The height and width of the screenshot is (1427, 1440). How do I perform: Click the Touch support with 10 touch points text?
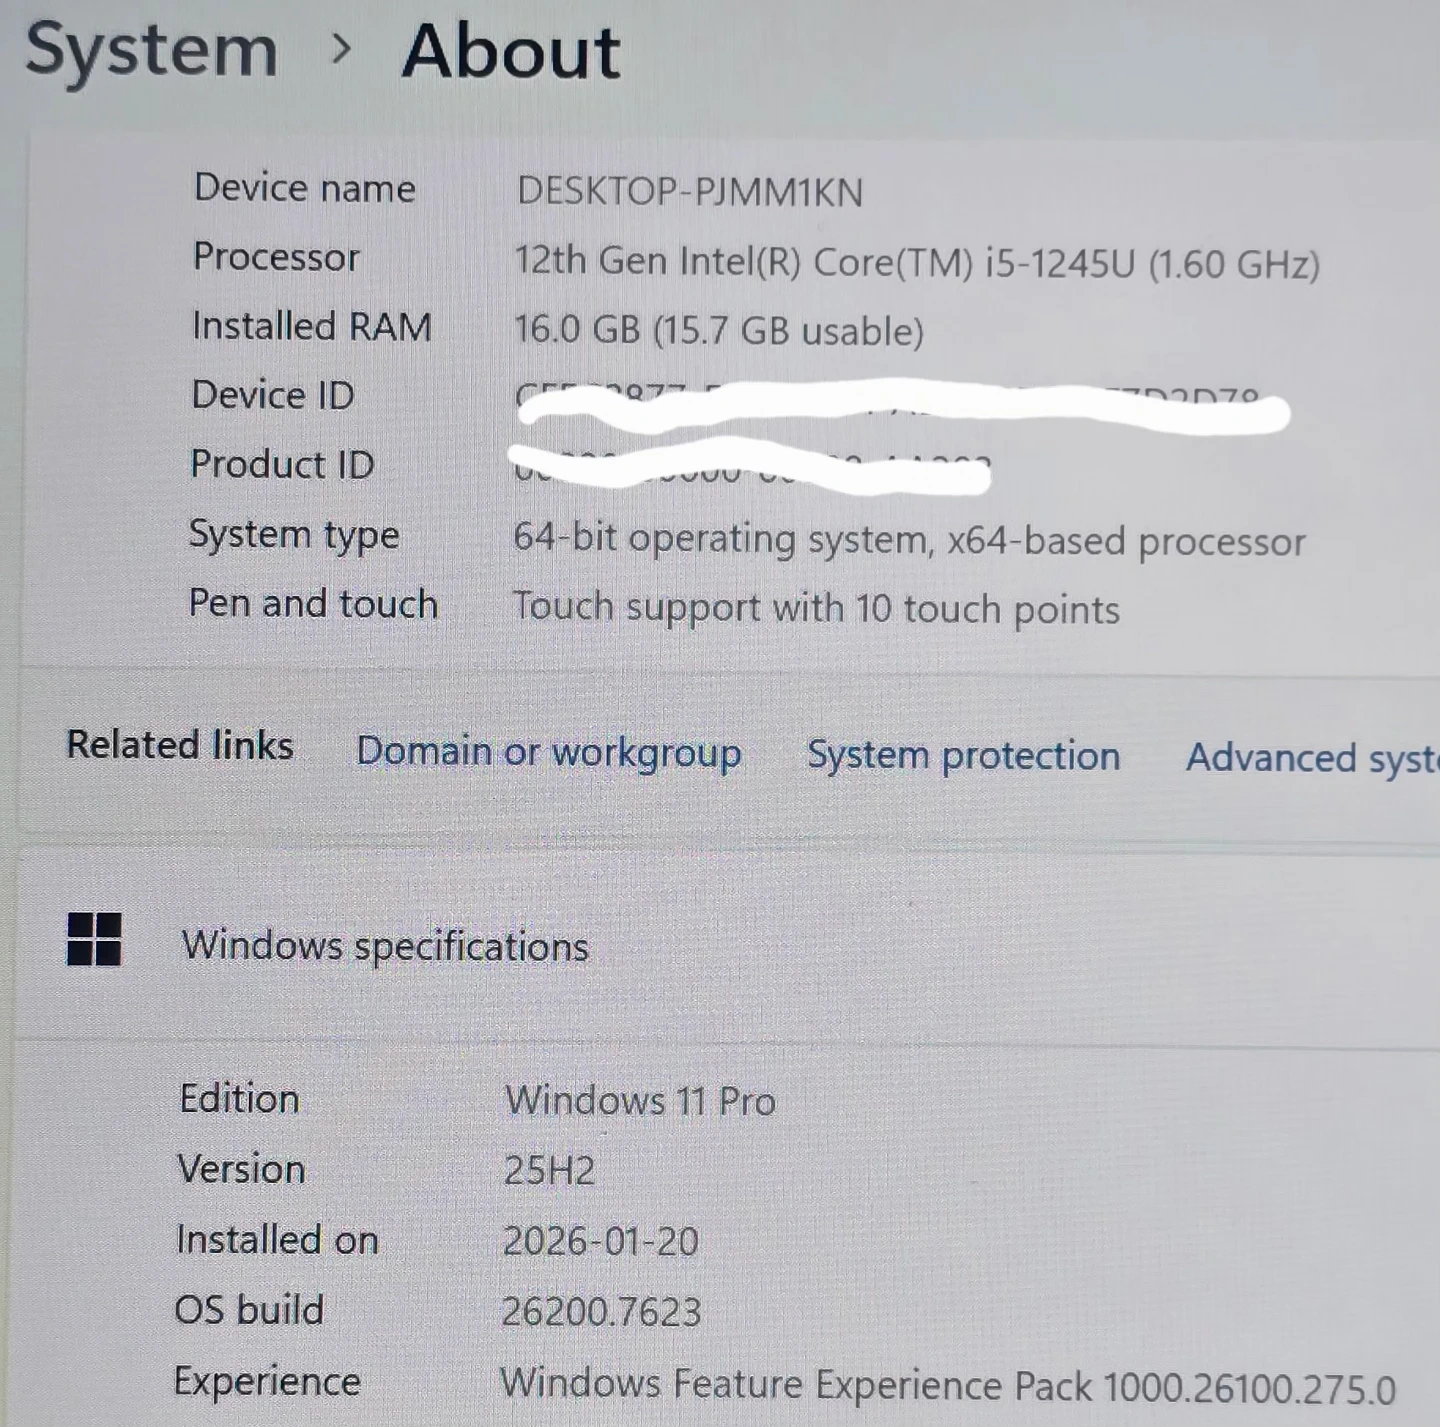click(x=815, y=608)
